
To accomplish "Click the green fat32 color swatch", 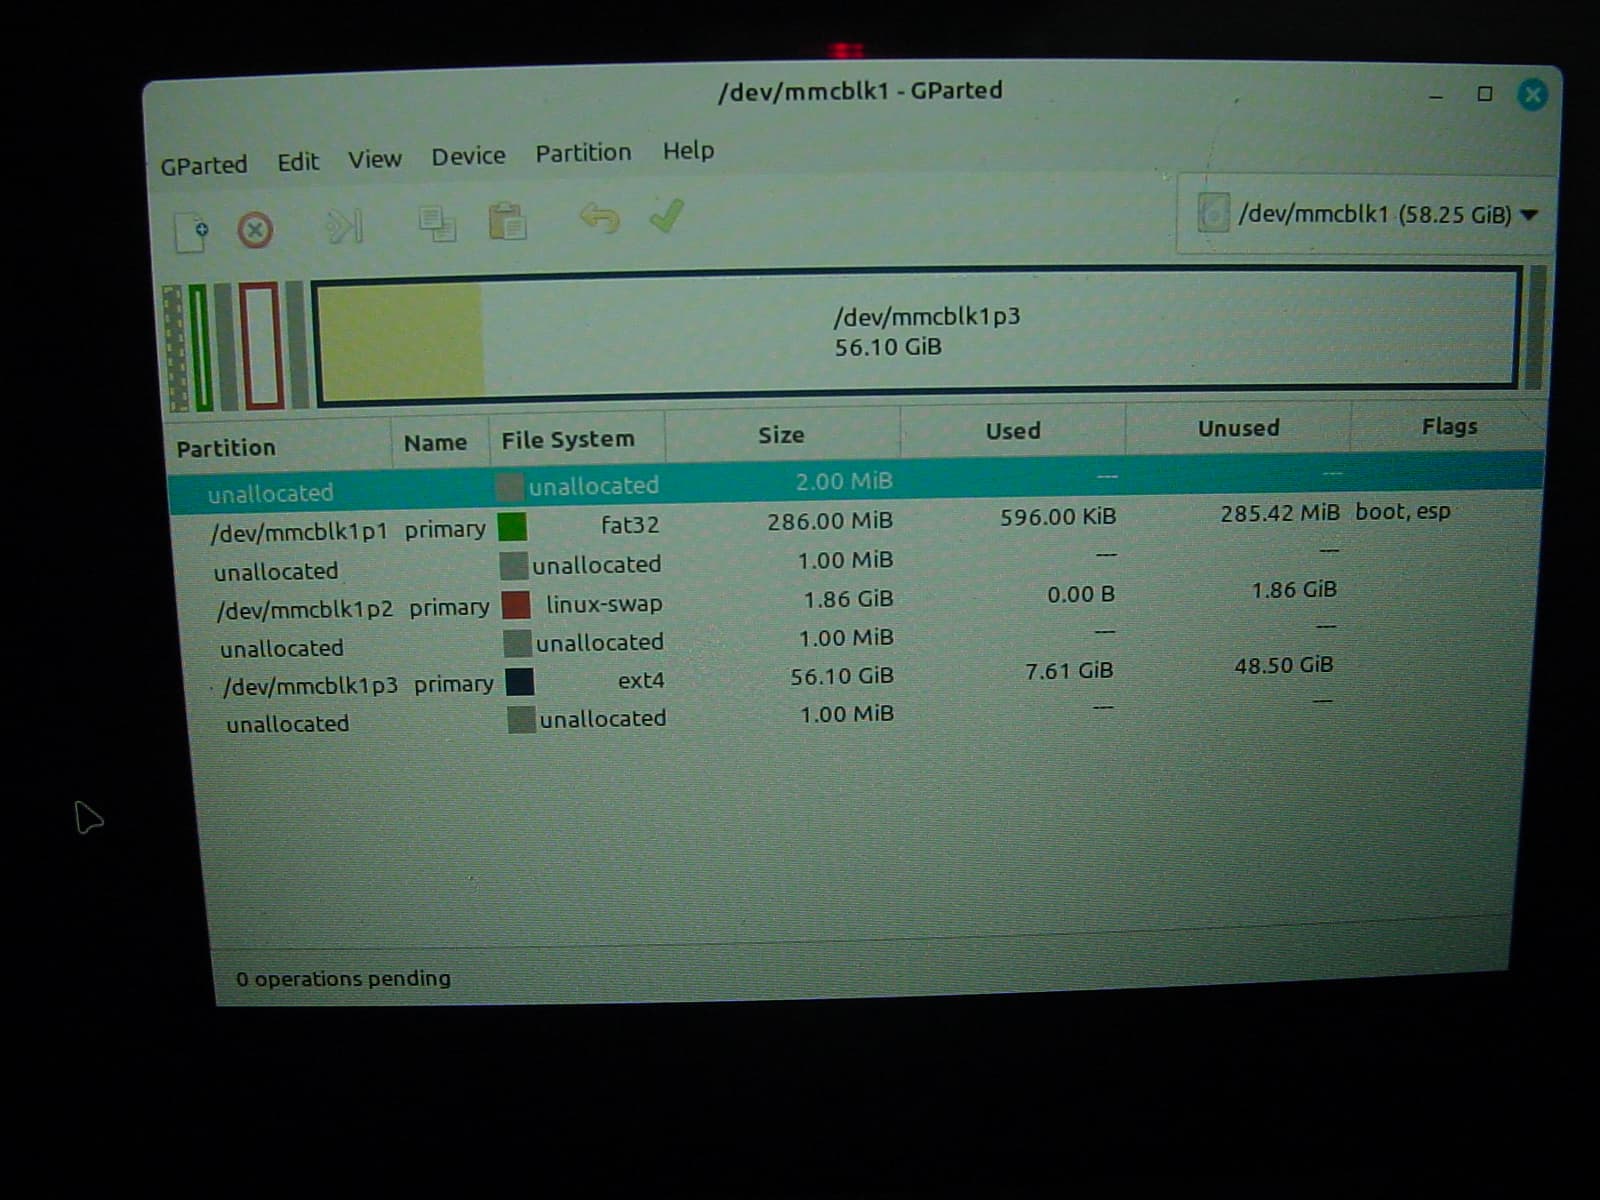I will [x=512, y=526].
